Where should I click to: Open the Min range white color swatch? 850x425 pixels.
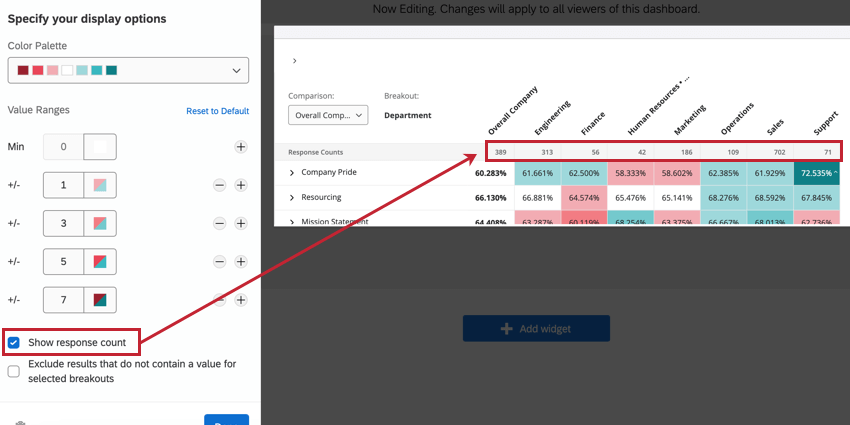tap(100, 147)
